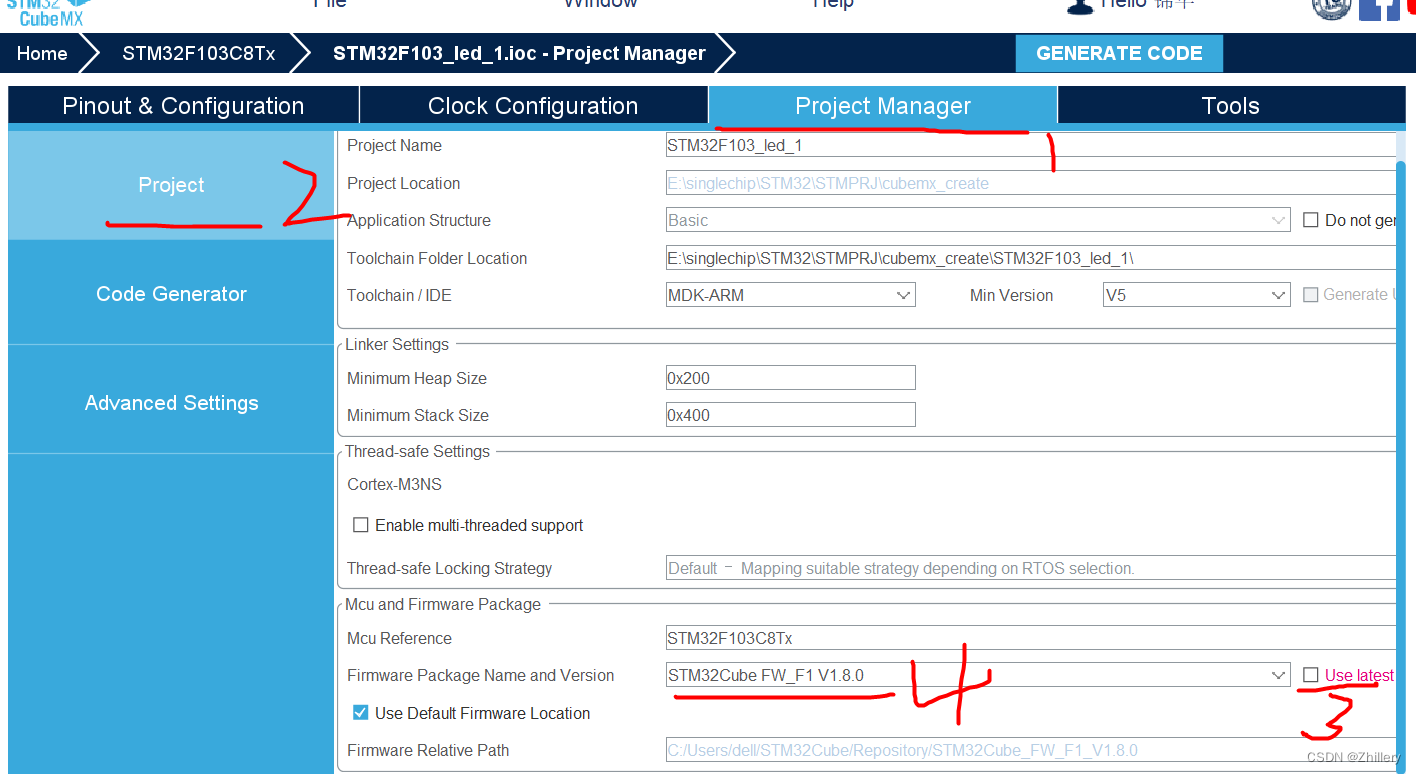Click the Project Name input field
The height and width of the screenshot is (774, 1416).
(x=1030, y=145)
